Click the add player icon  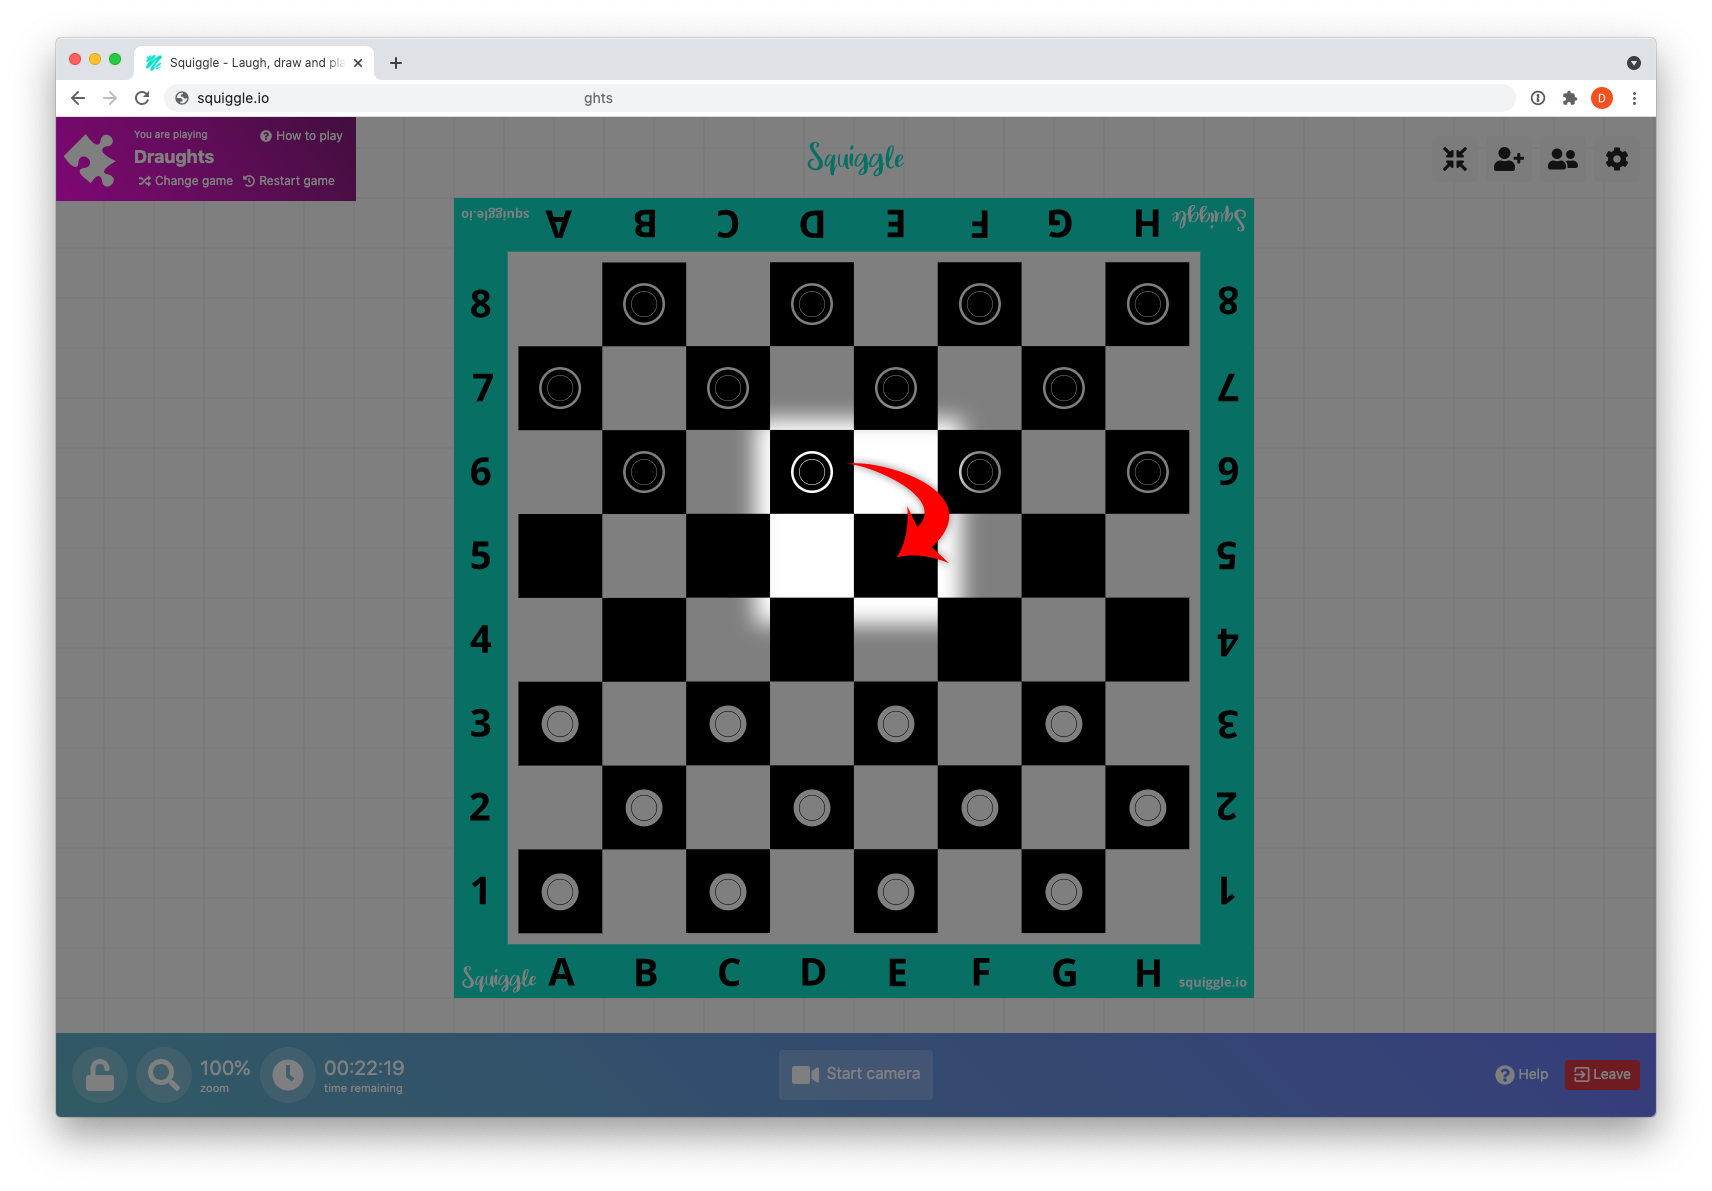click(x=1509, y=159)
